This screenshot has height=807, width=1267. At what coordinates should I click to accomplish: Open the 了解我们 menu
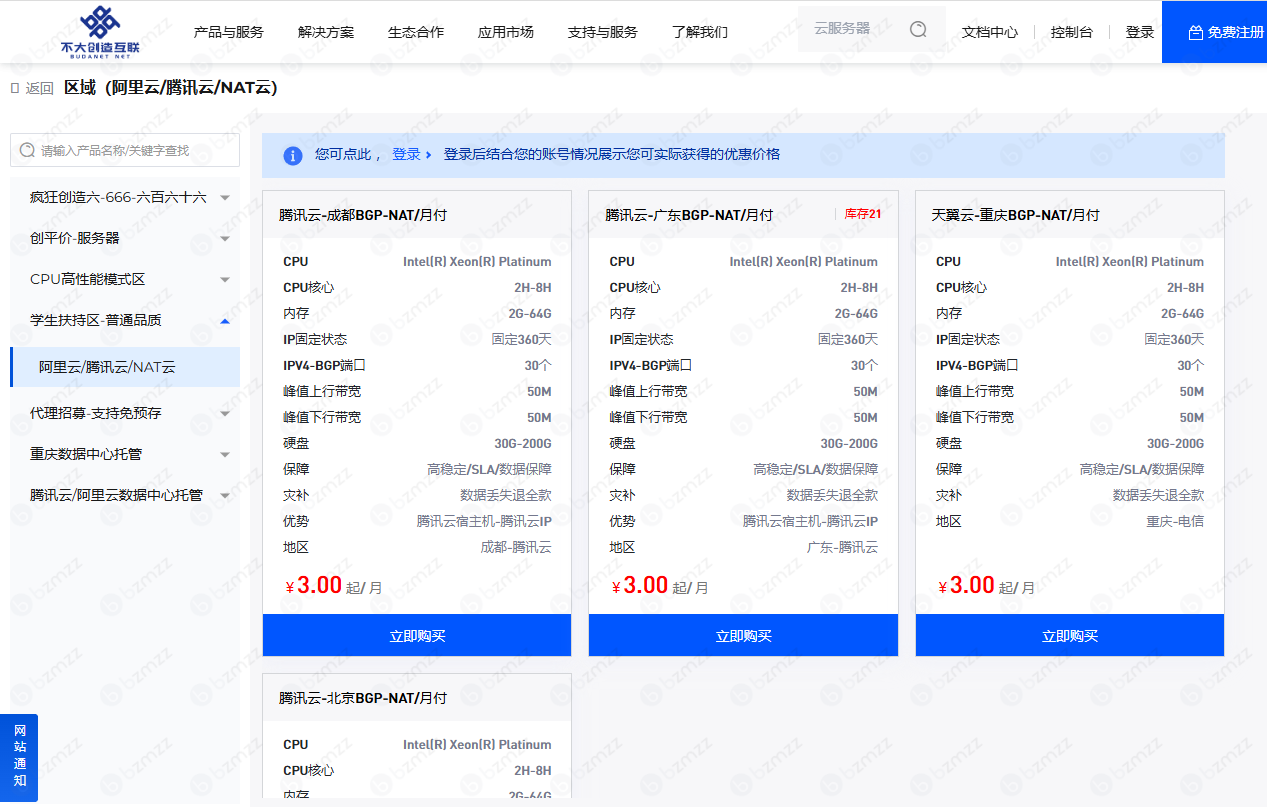pos(700,32)
